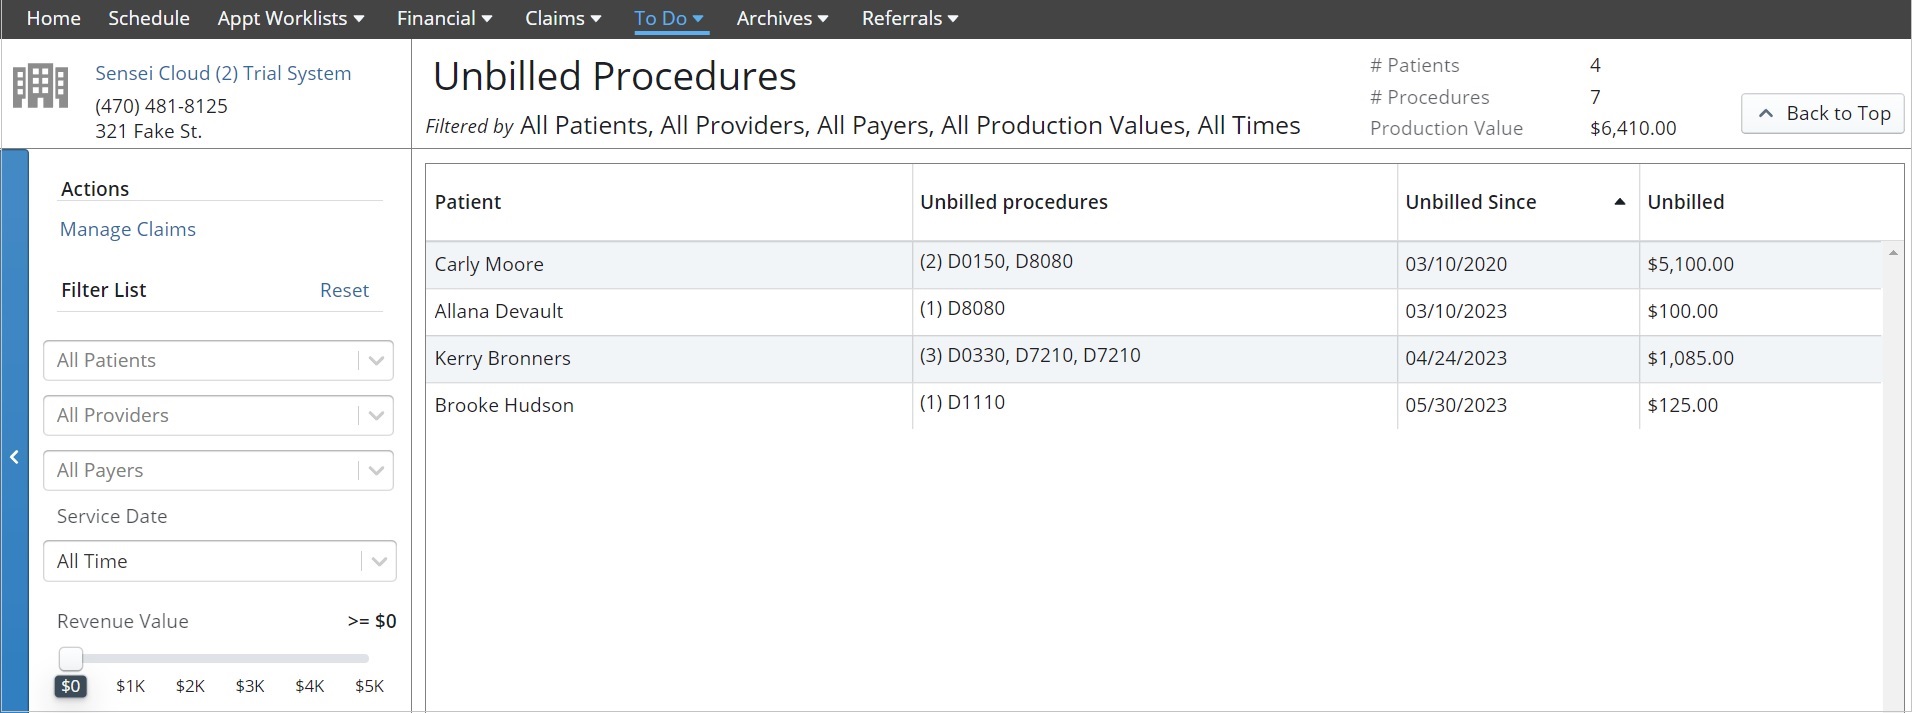Select the Brooke Hudson patient row

click(x=1153, y=406)
